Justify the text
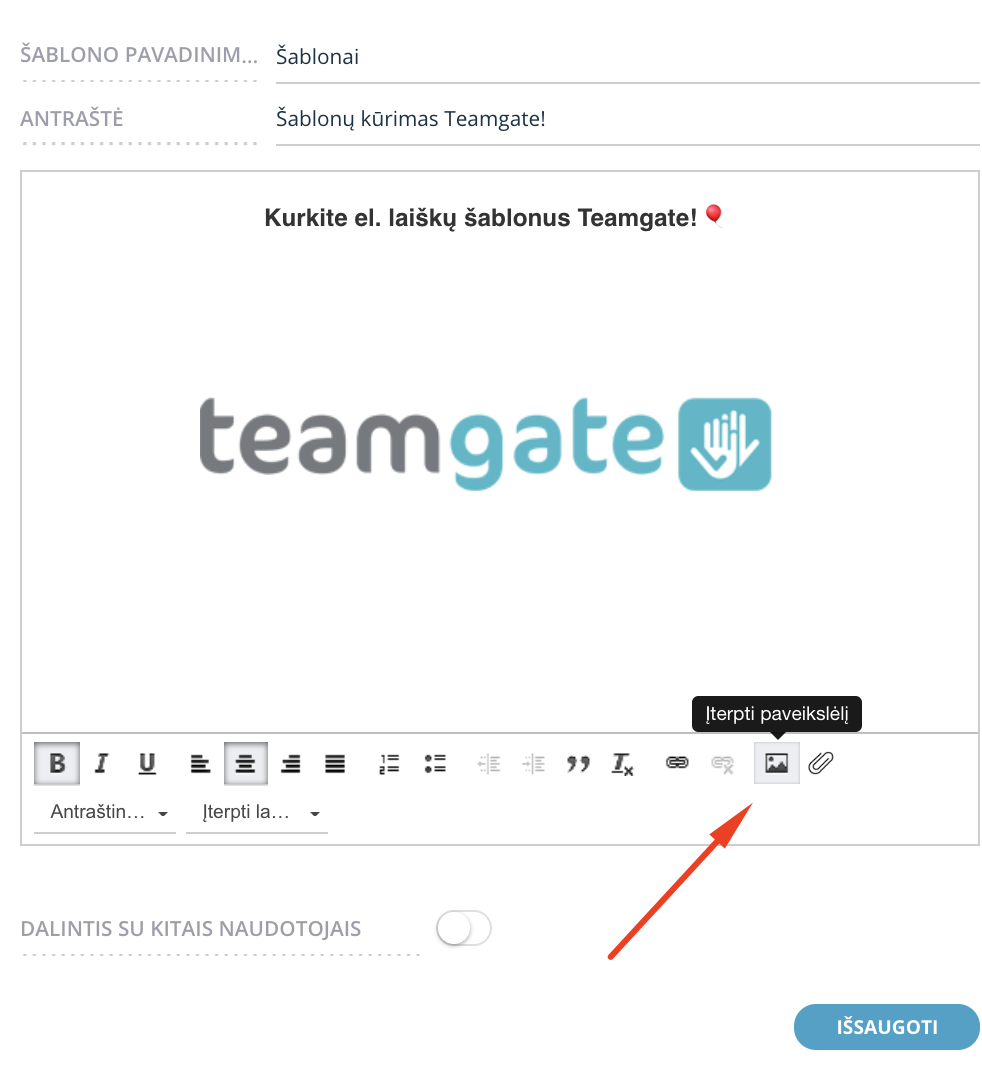This screenshot has width=982, height=1074. (x=335, y=763)
